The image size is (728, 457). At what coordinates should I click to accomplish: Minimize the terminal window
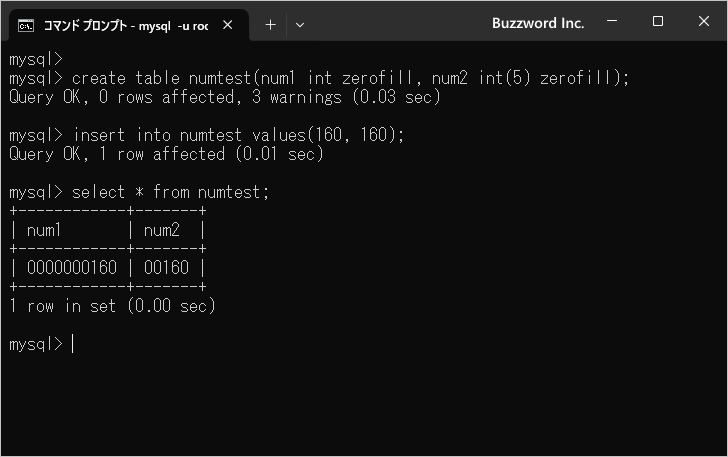[612, 21]
